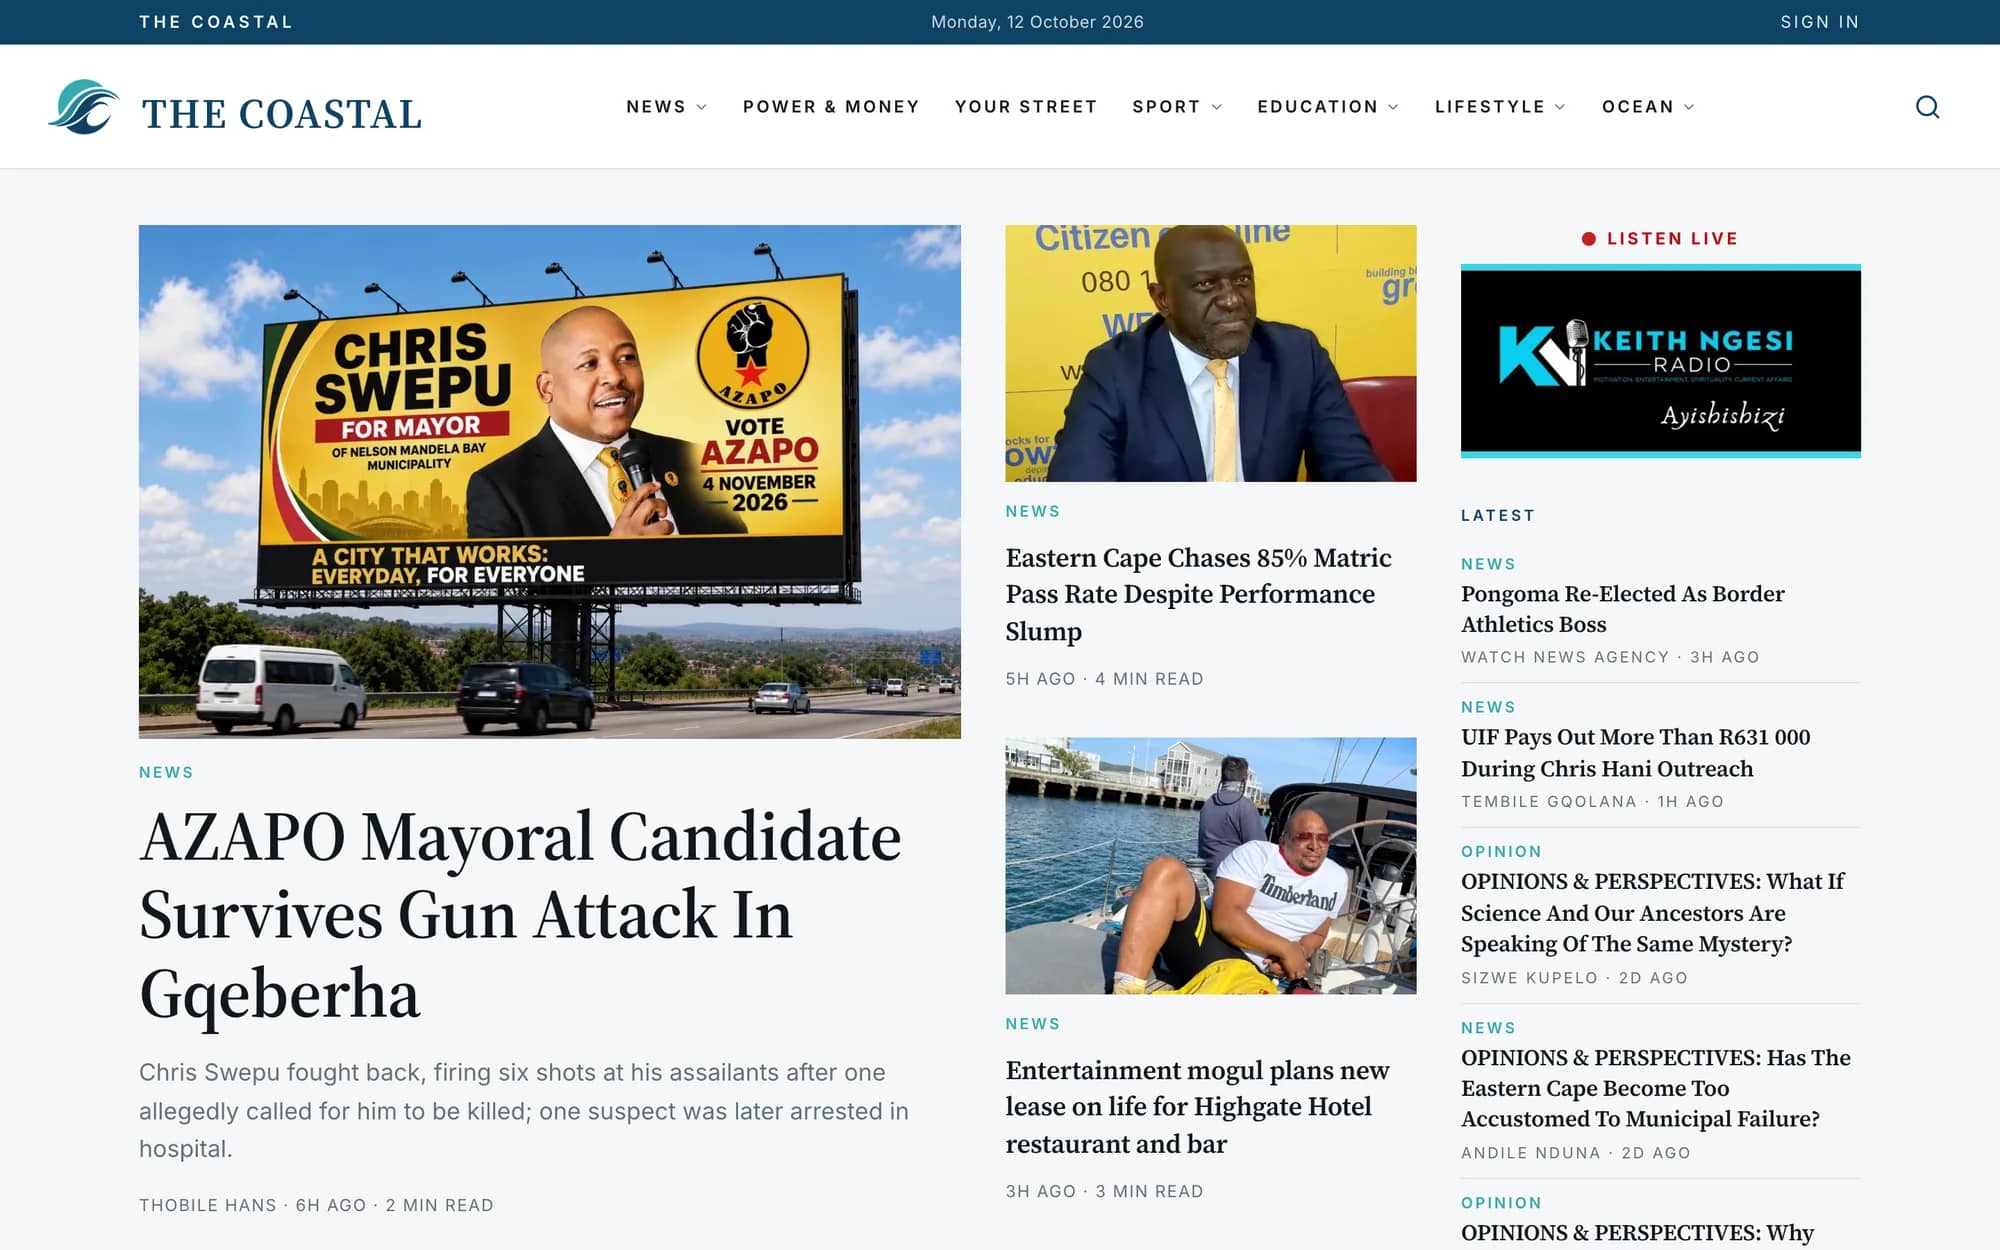2000x1250 pixels.
Task: Click Tembile Gqolana byline
Action: click(x=1548, y=802)
